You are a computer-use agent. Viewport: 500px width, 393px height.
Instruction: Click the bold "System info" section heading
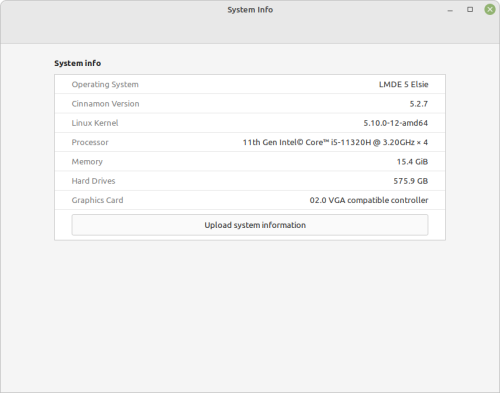click(78, 63)
